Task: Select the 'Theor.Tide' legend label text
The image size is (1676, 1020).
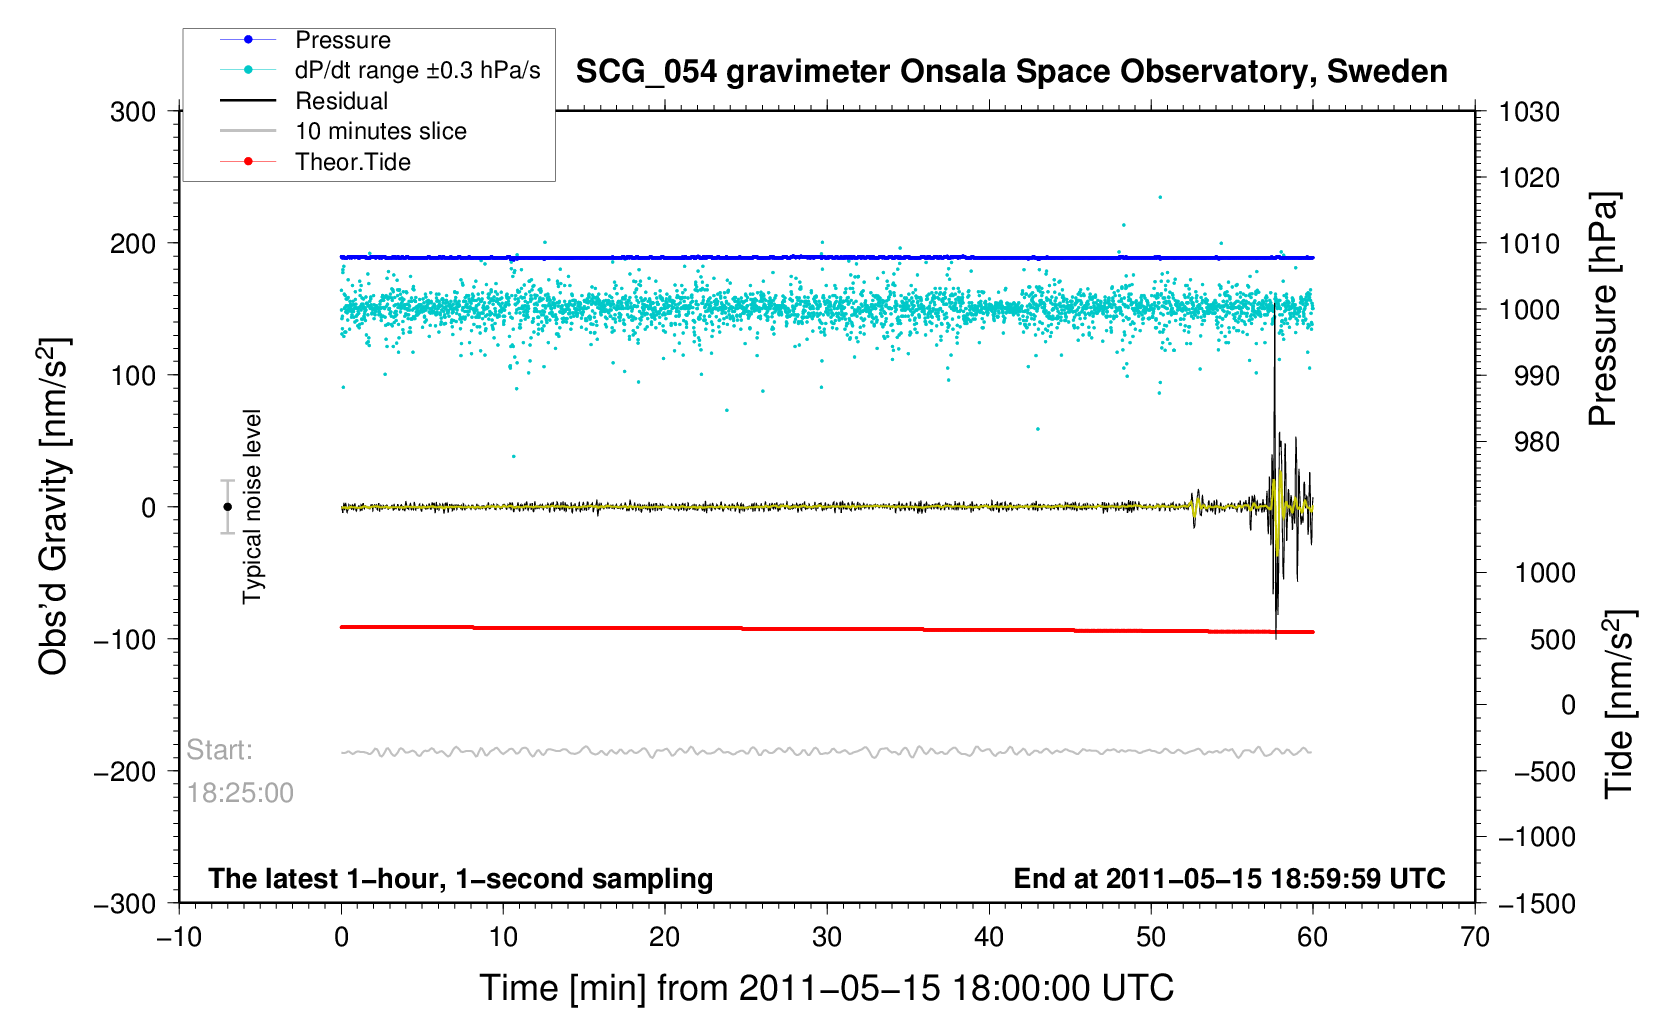Action: [353, 162]
